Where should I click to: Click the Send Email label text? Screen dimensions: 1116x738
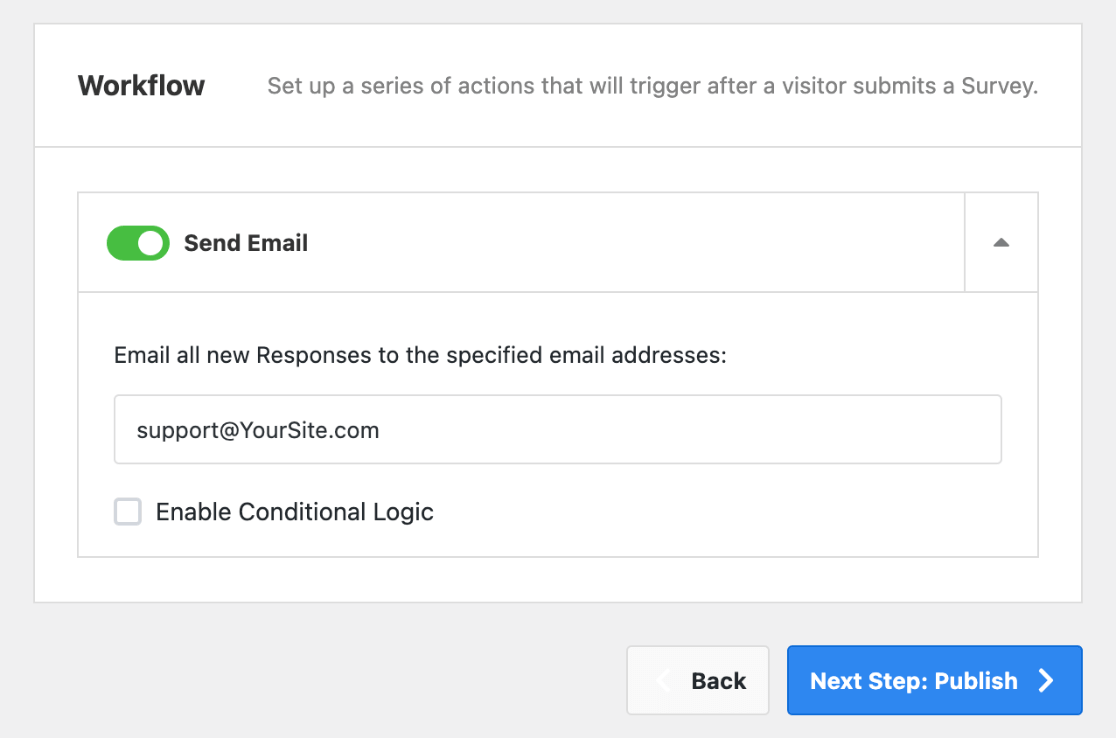pos(246,243)
